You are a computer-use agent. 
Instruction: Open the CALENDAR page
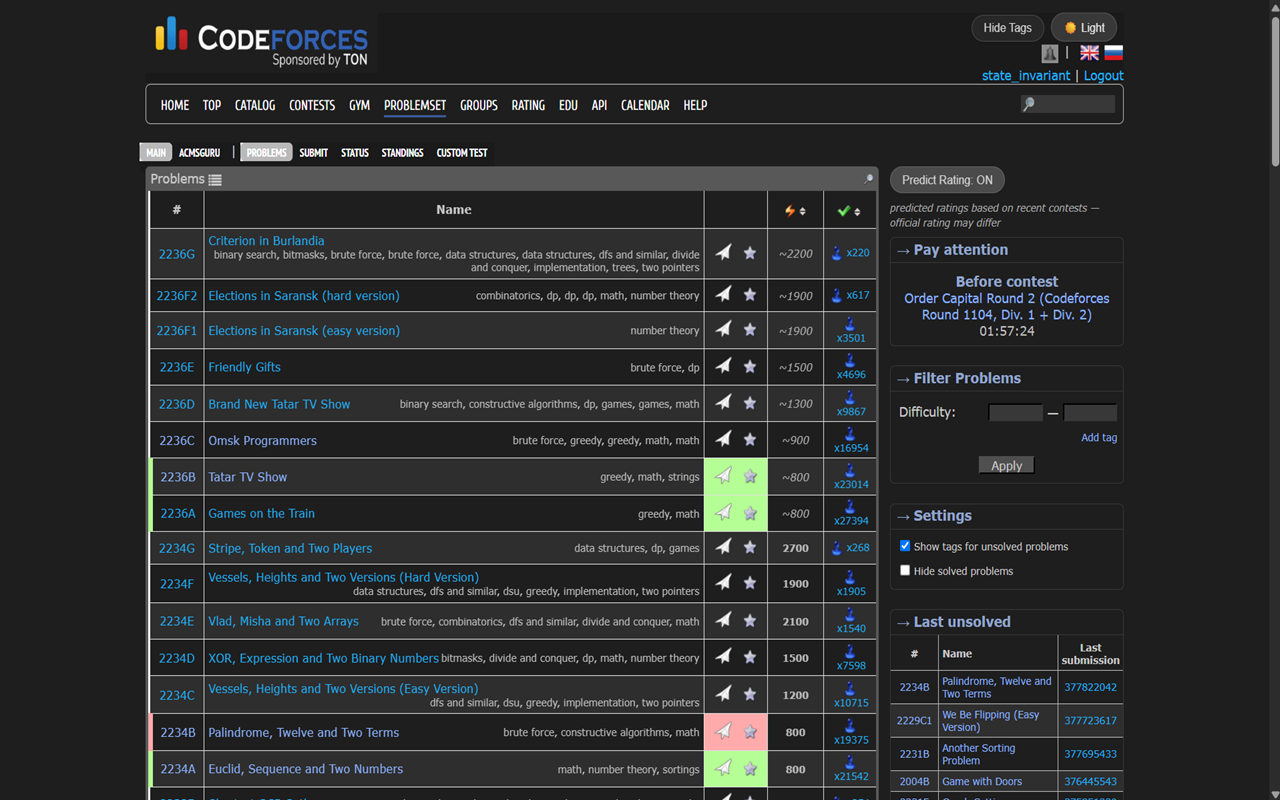(645, 105)
